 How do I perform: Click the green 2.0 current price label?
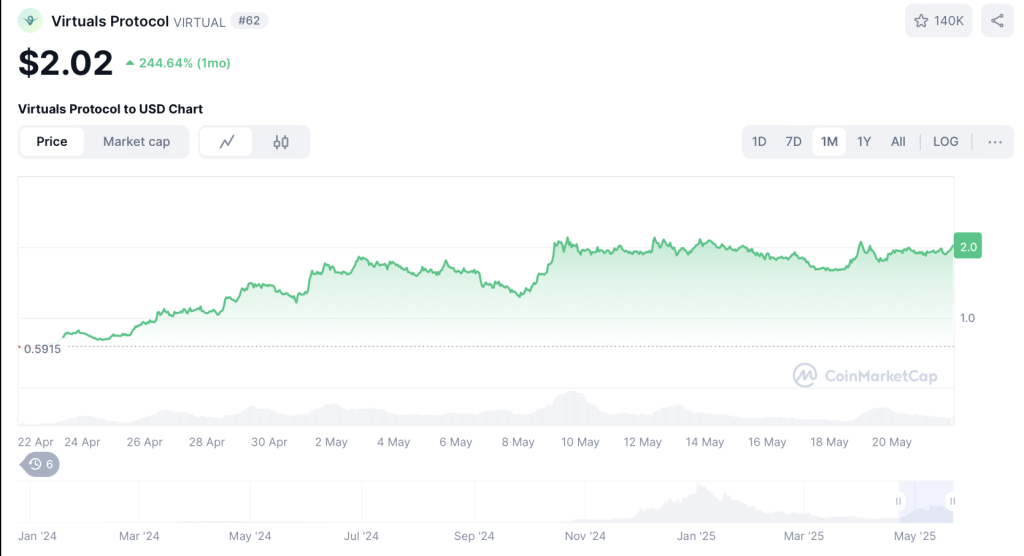(x=968, y=246)
